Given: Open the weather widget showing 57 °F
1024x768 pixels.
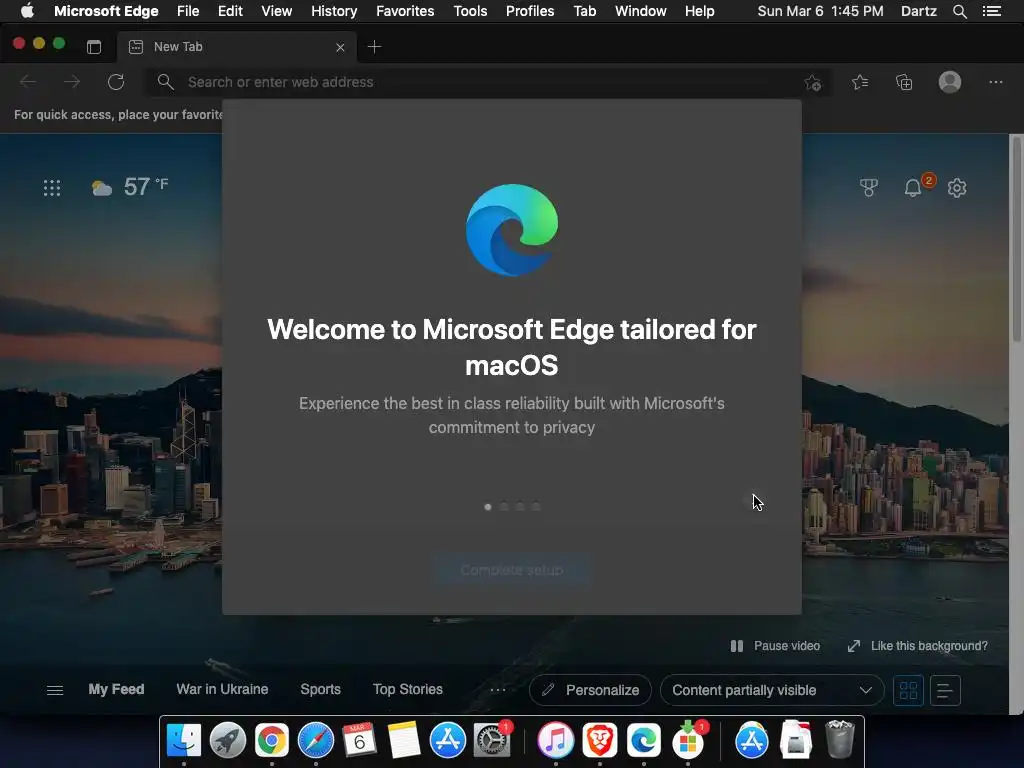Looking at the screenshot, I should click(130, 187).
